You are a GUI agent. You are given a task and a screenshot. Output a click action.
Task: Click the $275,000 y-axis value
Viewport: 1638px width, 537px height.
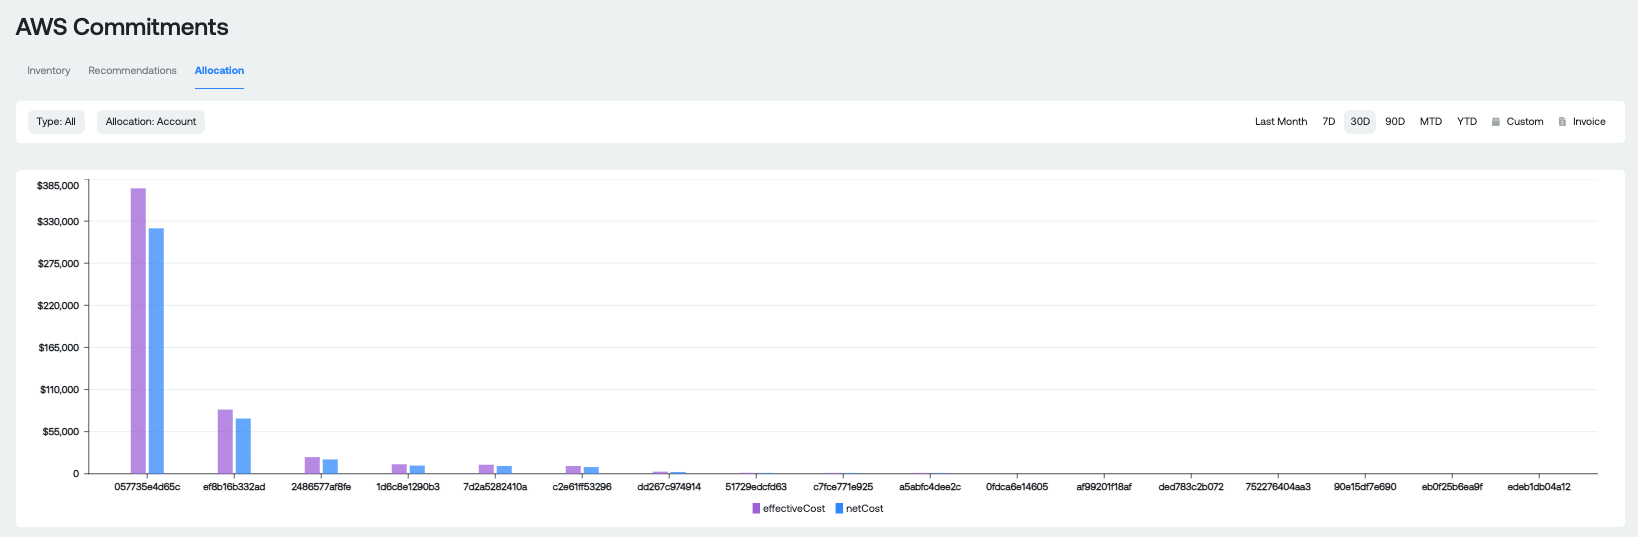click(x=58, y=264)
